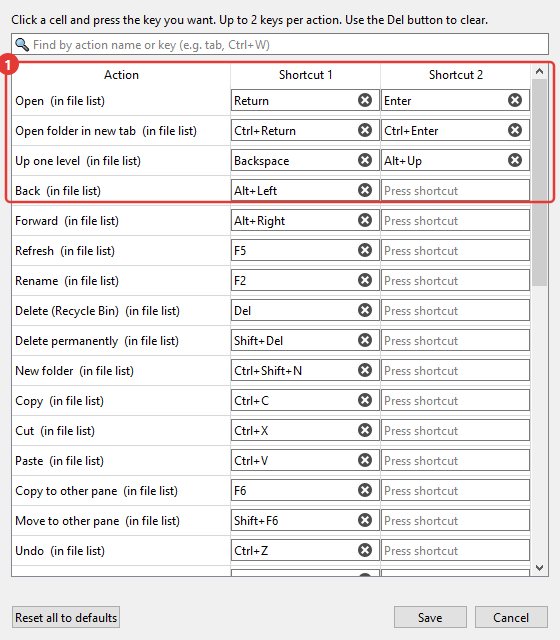This screenshot has height=640, width=560.
Task: Click the Reset all to defaults button
Action: coord(66,618)
